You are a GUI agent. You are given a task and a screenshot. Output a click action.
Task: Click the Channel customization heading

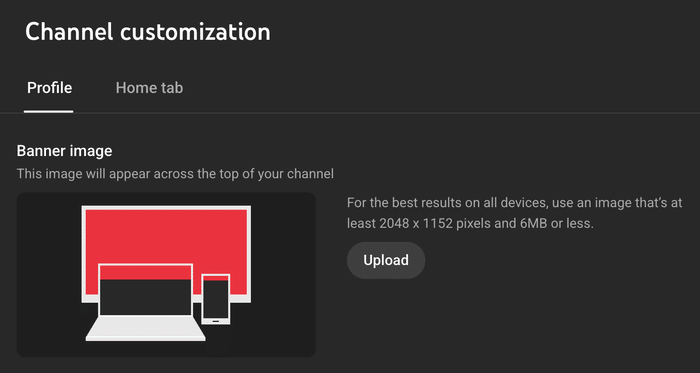(147, 32)
